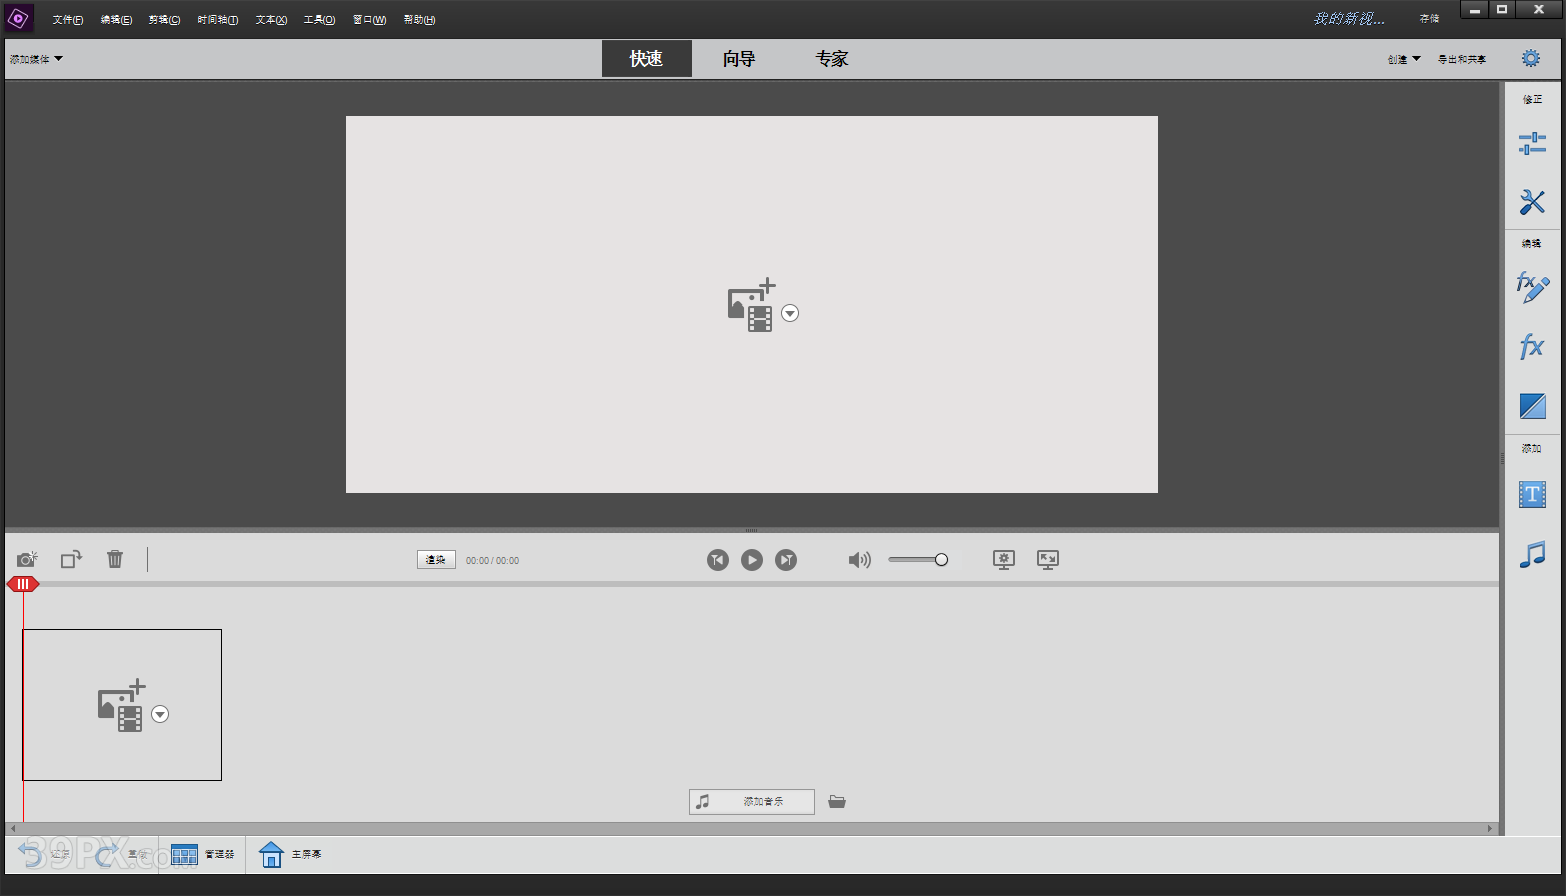The width and height of the screenshot is (1566, 896).
Task: Open the Applied Effects fx pencil icon
Action: 1531,288
